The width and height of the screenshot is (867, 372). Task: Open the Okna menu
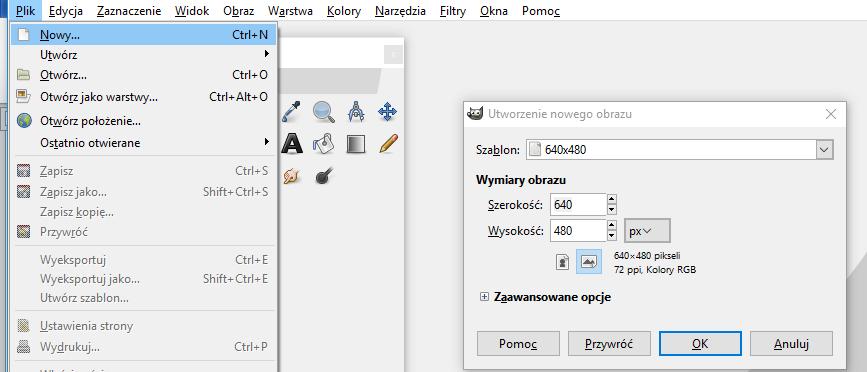(x=494, y=11)
